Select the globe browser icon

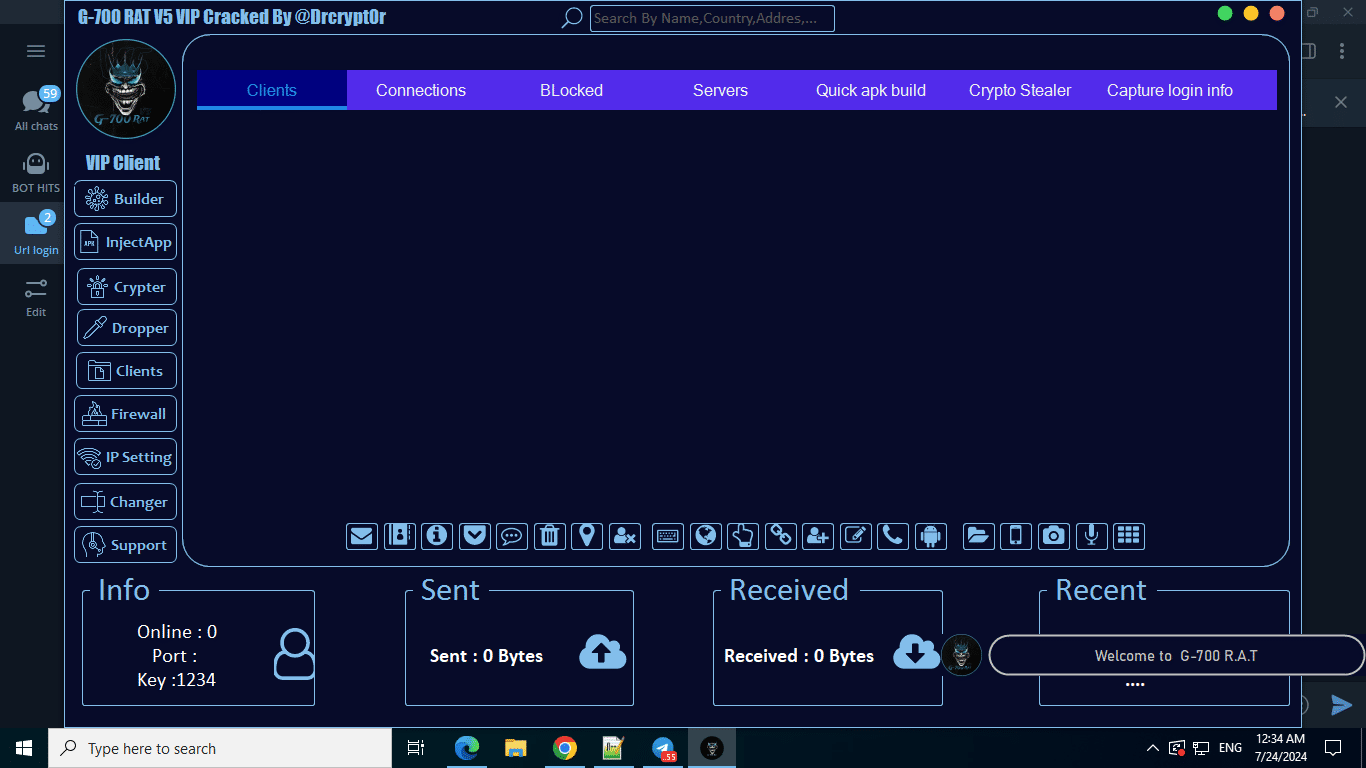point(705,536)
